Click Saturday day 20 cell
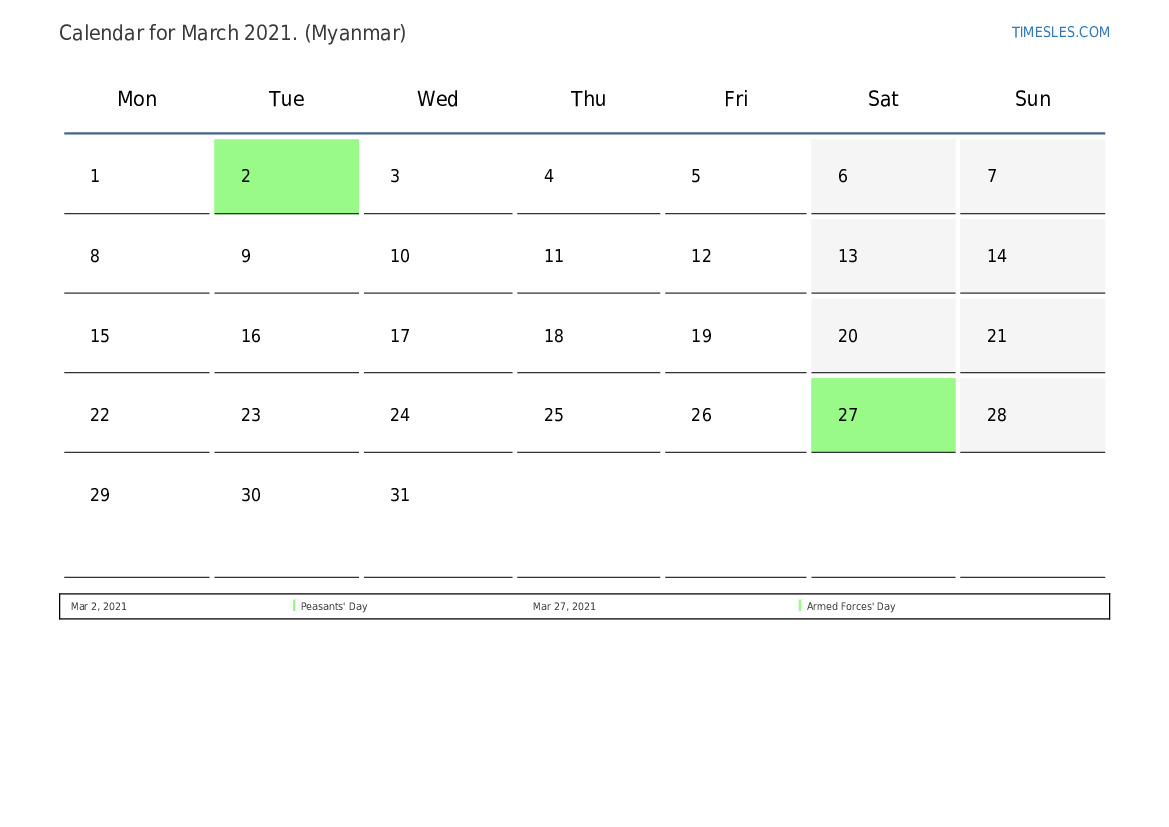This screenshot has height=827, width=1169. (883, 336)
